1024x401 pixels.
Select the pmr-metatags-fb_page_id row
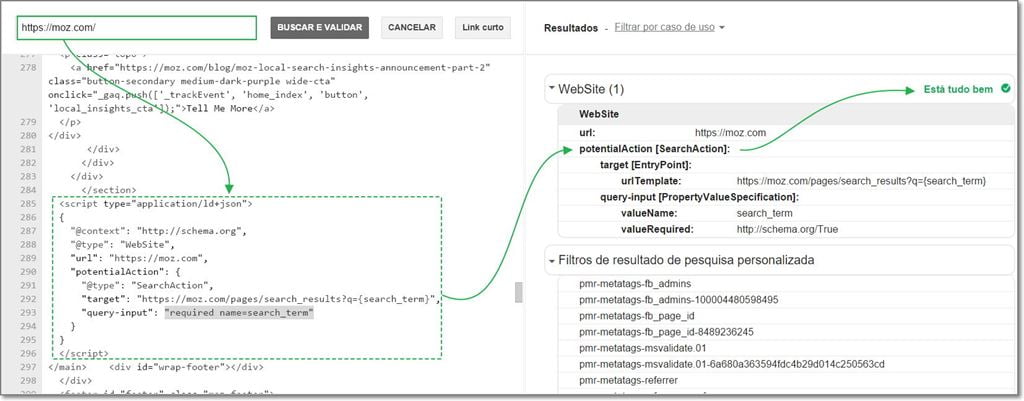(x=786, y=316)
